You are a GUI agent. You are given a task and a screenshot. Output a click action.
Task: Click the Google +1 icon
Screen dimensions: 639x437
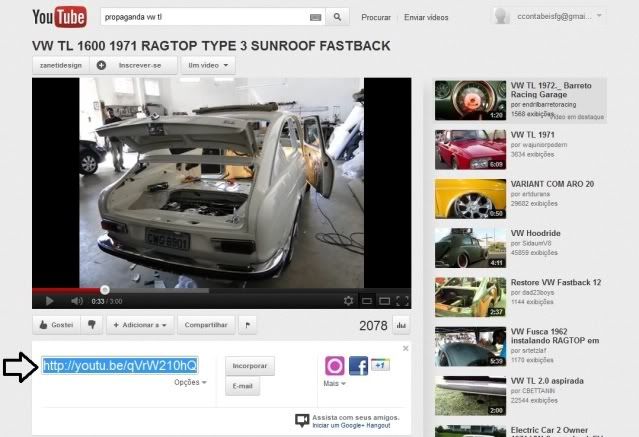380,364
